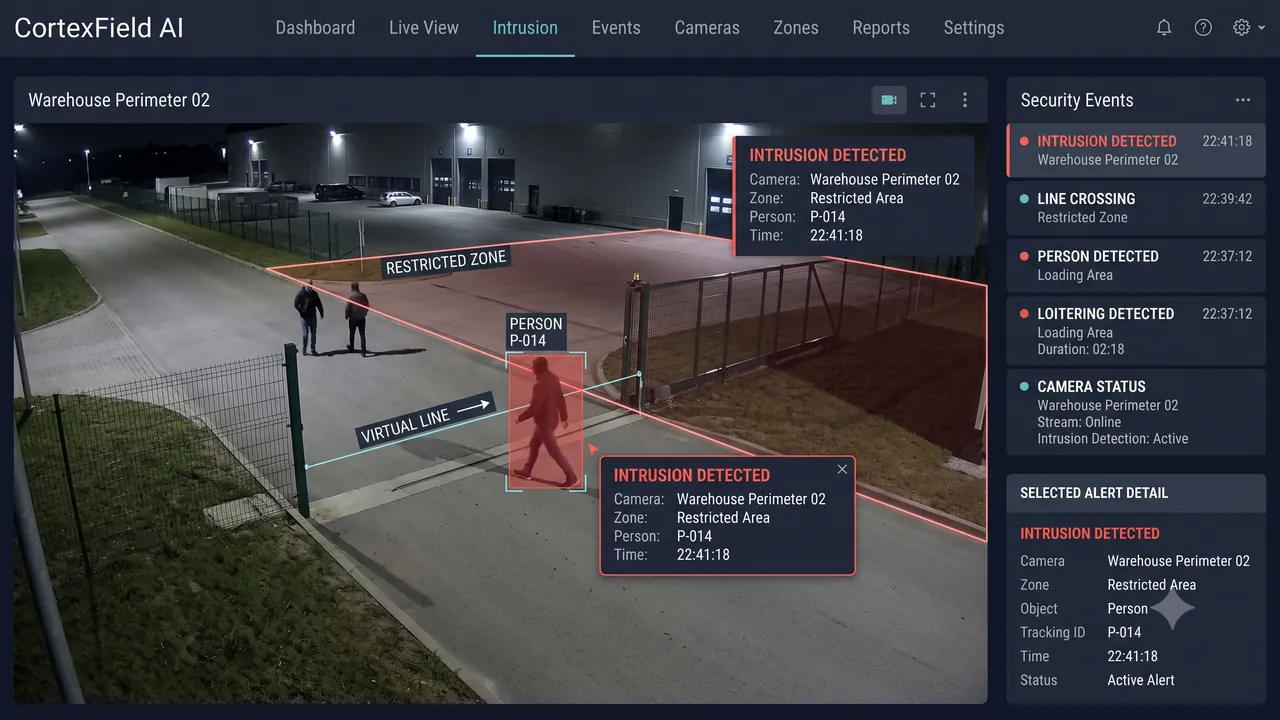Click the detail panel time value 22:41:18
The image size is (1280, 720).
1132,656
